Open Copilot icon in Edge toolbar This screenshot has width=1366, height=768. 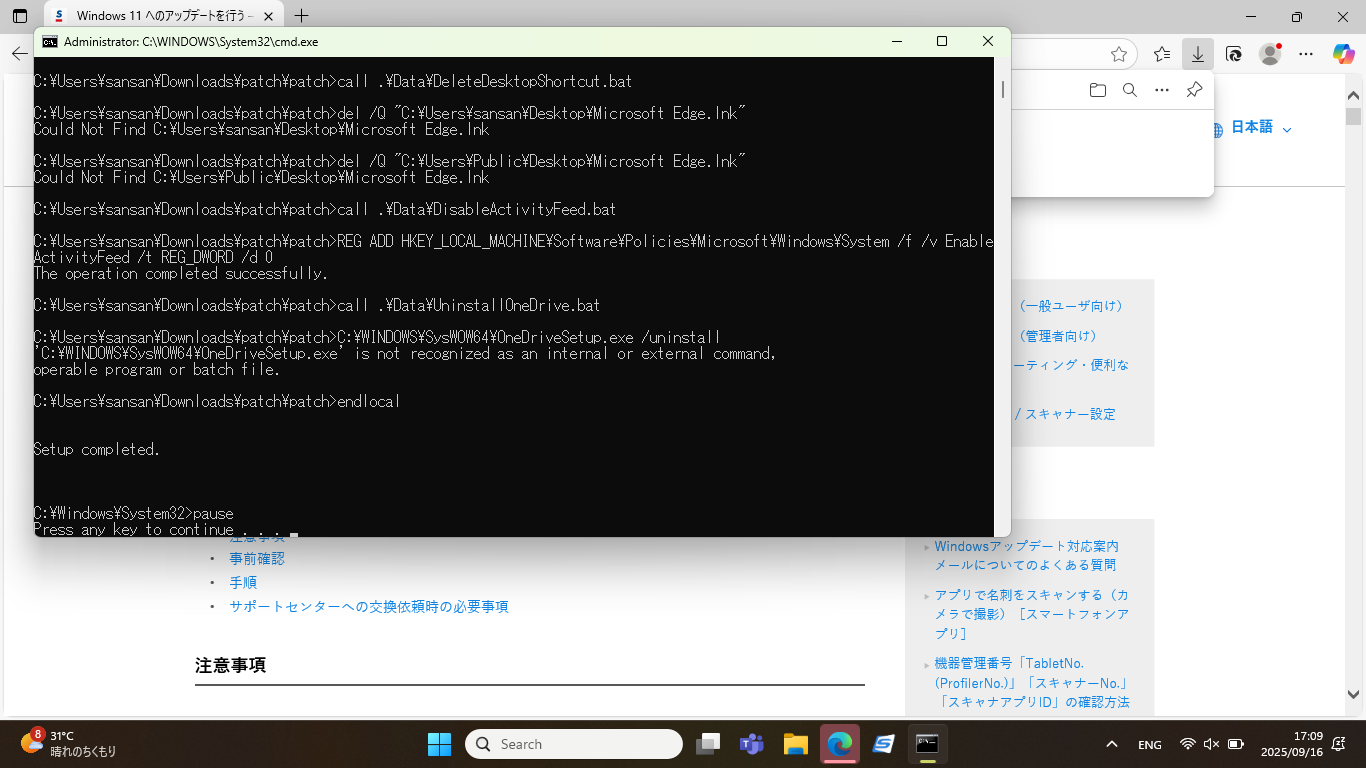pyautogui.click(x=1343, y=54)
